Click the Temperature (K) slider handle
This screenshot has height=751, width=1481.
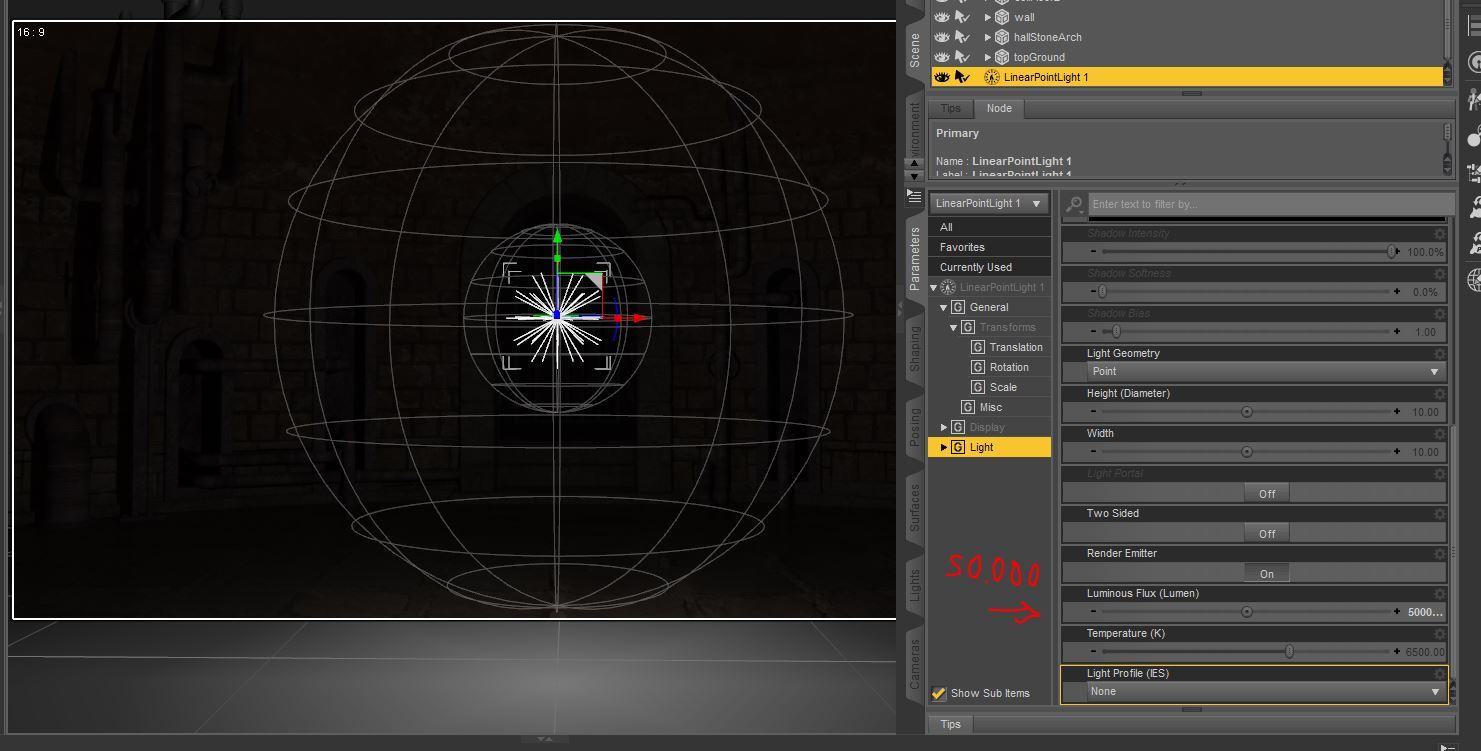pyautogui.click(x=1289, y=652)
